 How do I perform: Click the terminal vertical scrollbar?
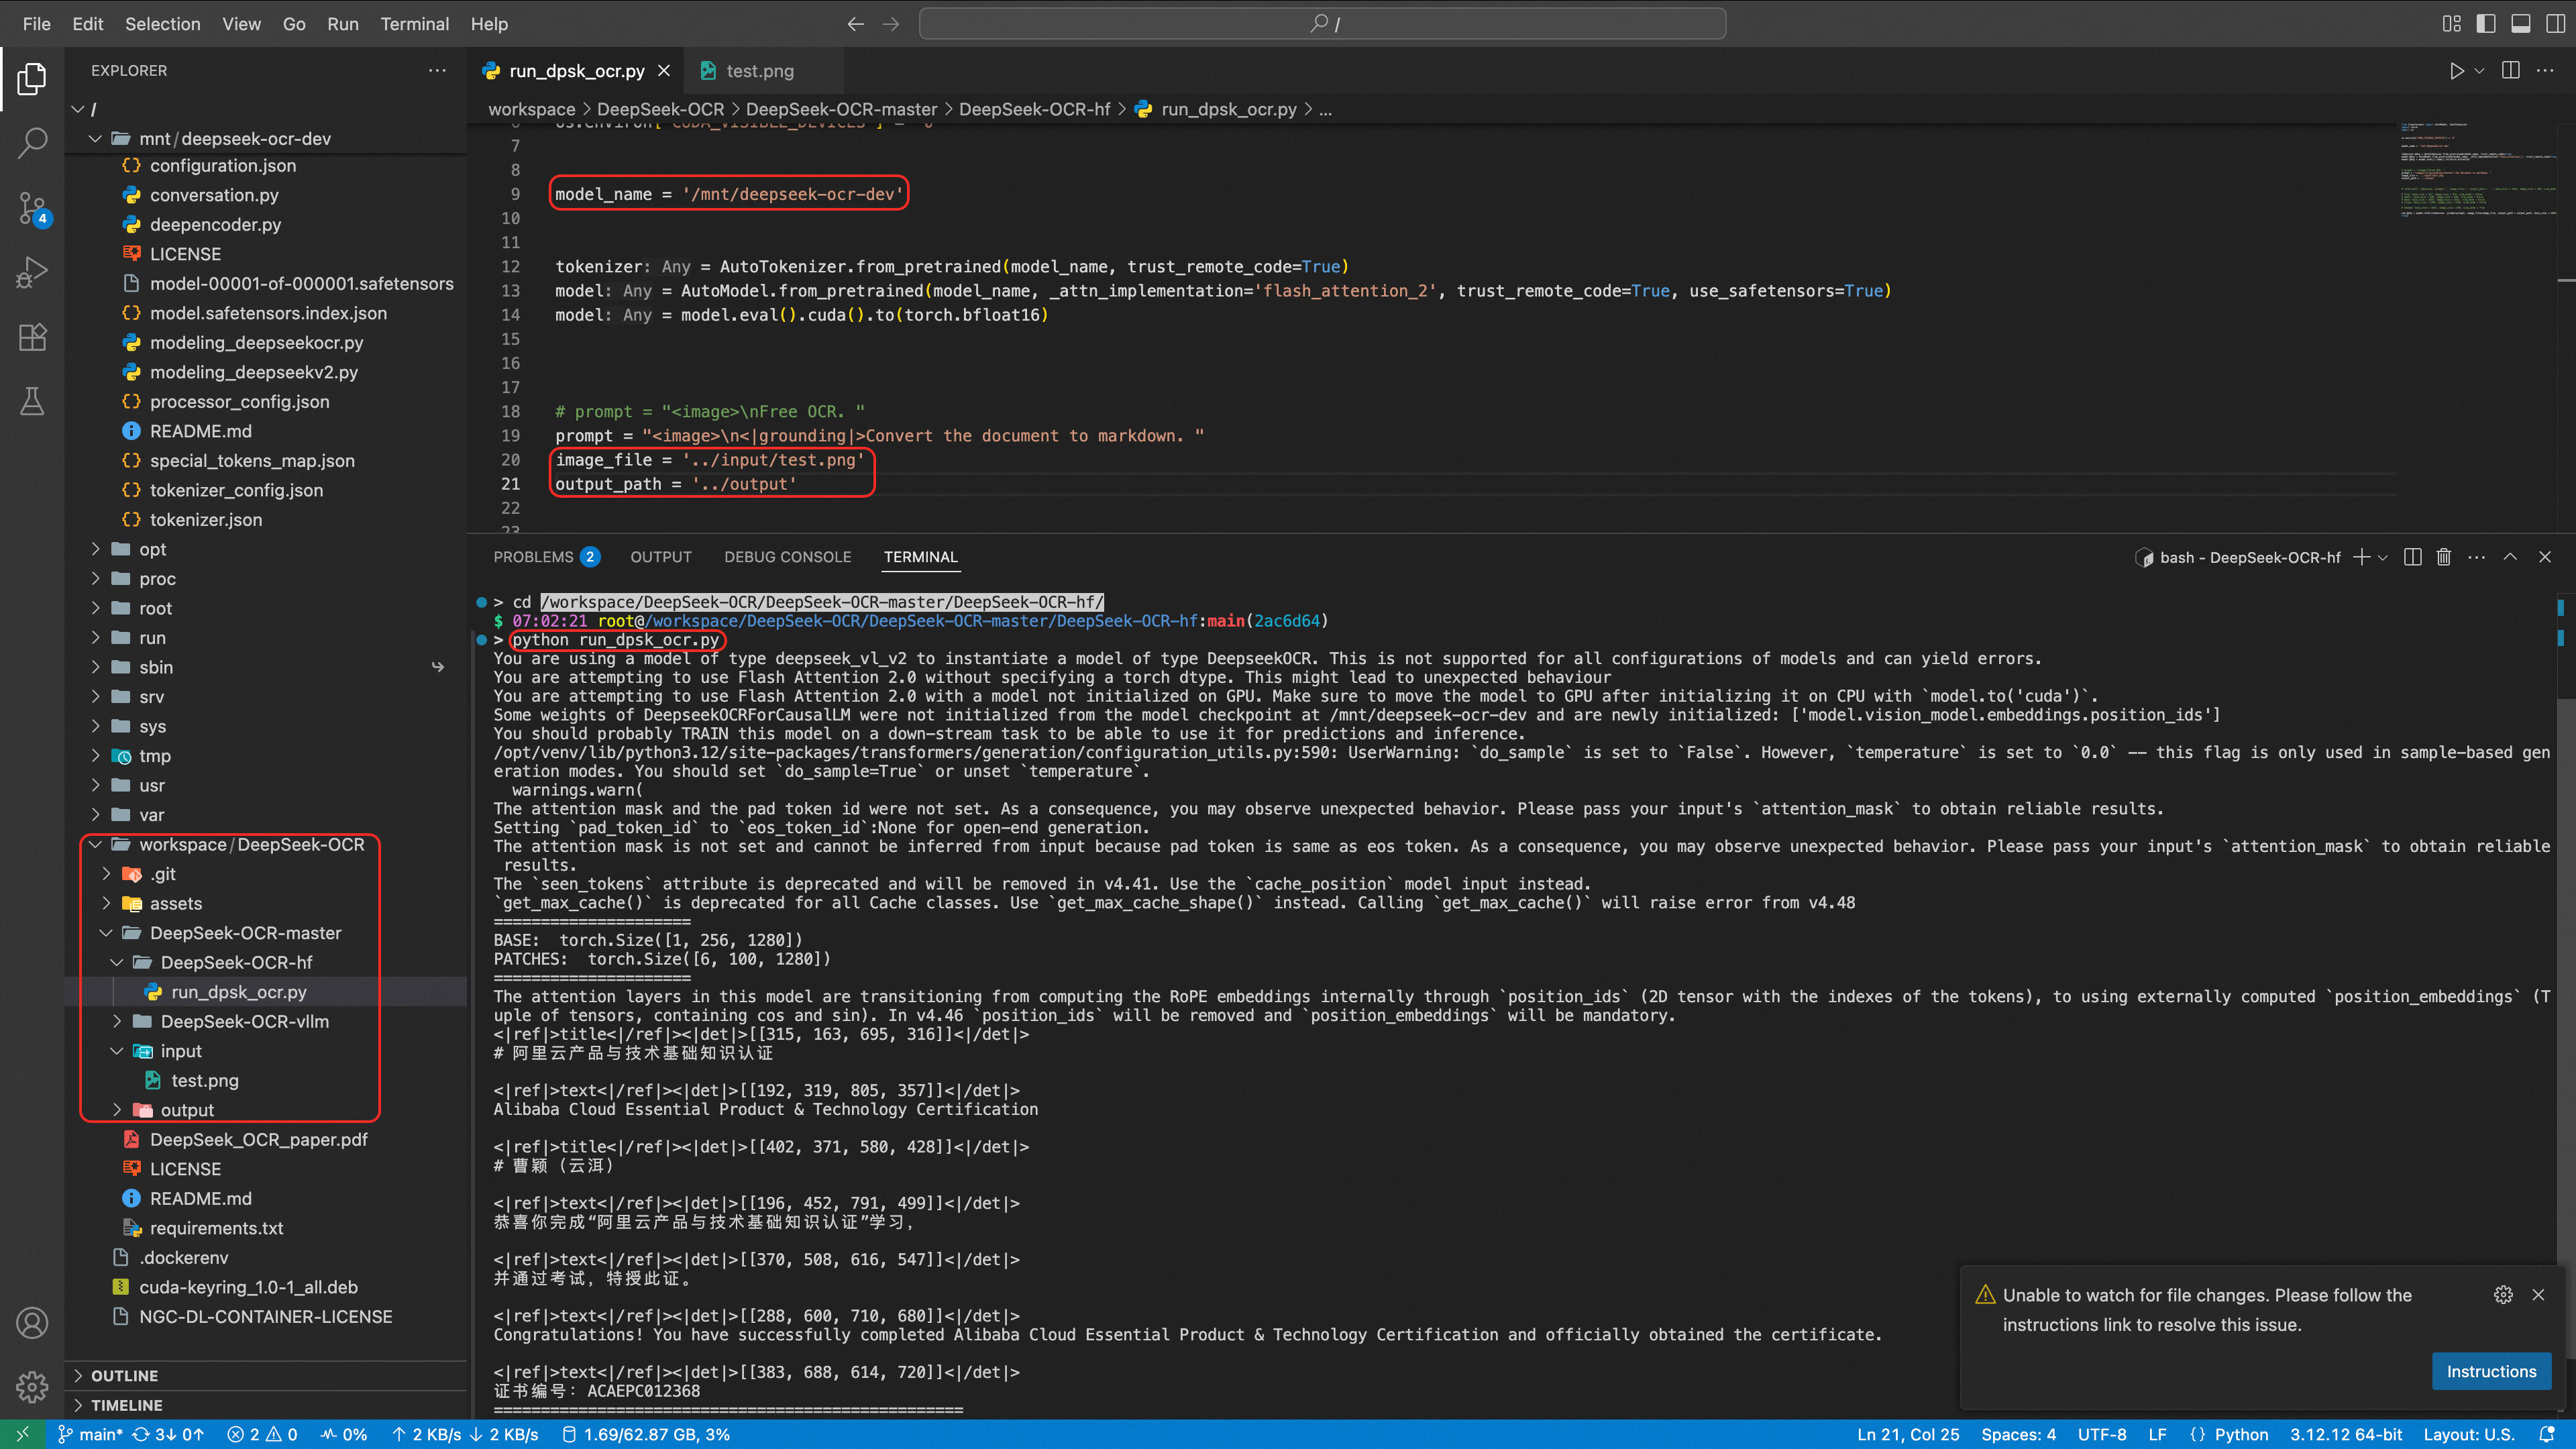click(2565, 1000)
